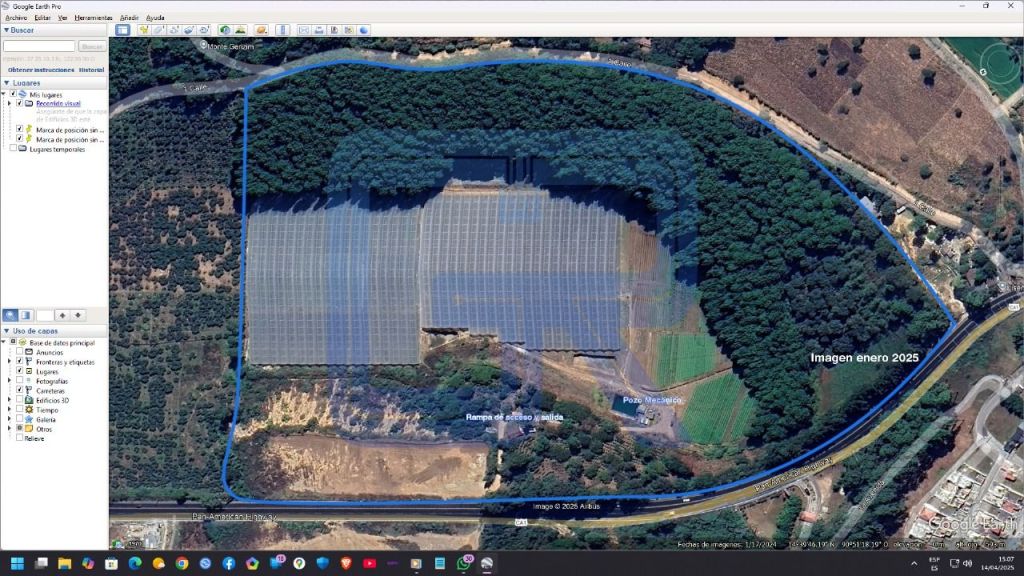Expand the Recorrido visual folder

(x=11, y=103)
